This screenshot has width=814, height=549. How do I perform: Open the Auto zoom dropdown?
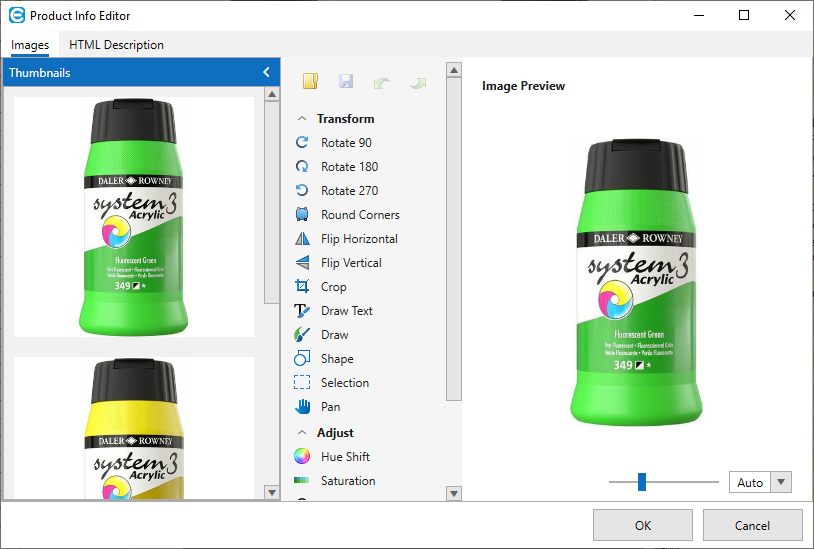click(x=781, y=482)
